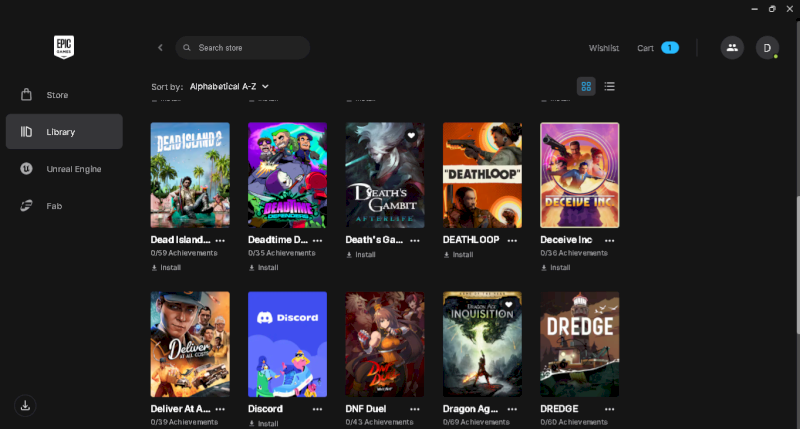Viewport: 800px width, 429px height.
Task: Open the Store sidebar page
Action: [64, 95]
